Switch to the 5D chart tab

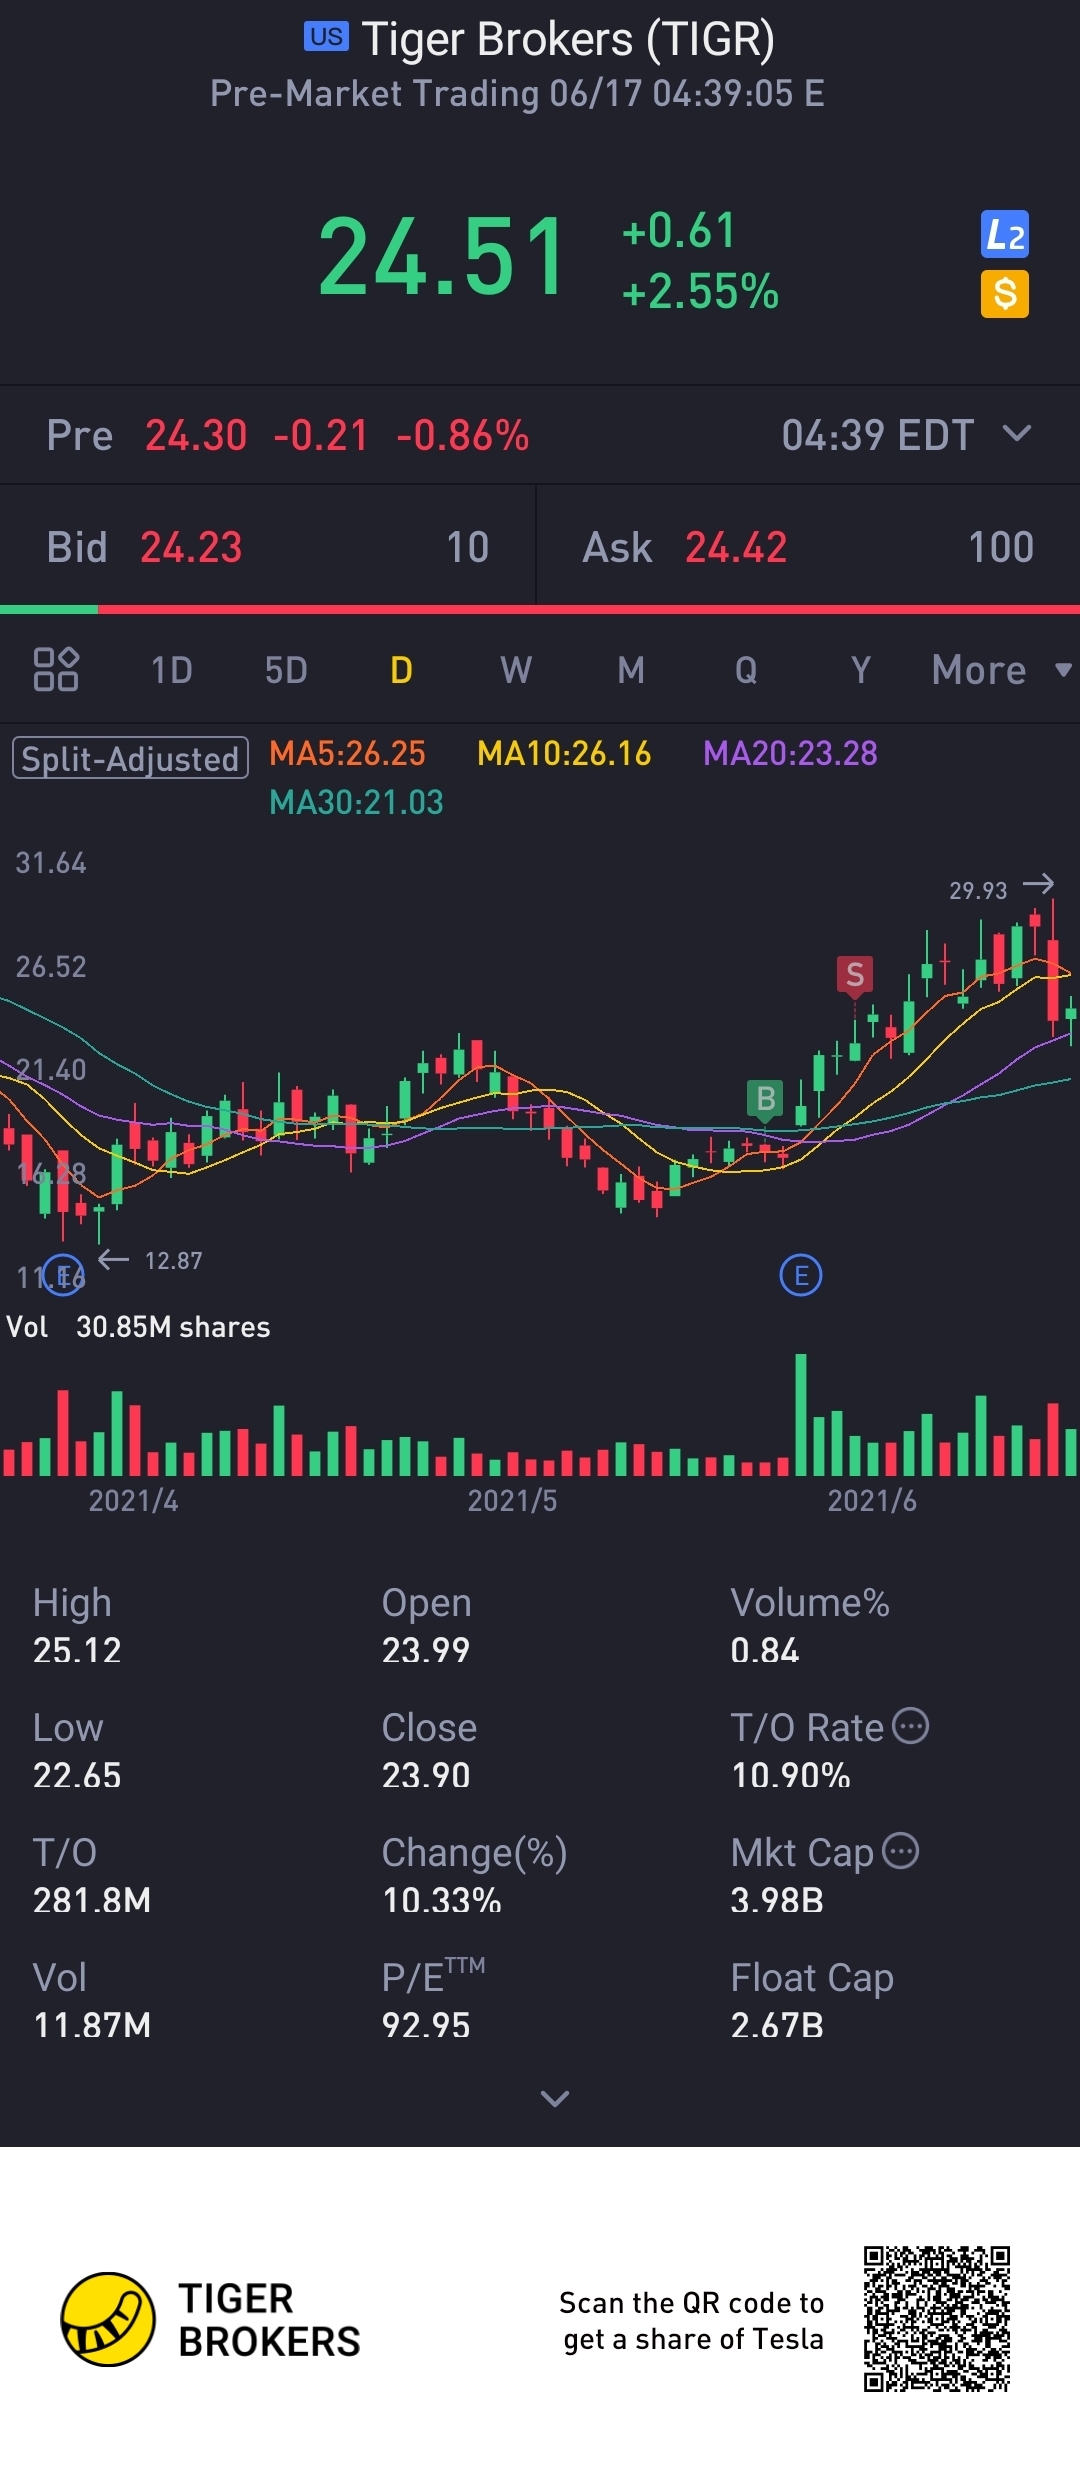[x=286, y=670]
